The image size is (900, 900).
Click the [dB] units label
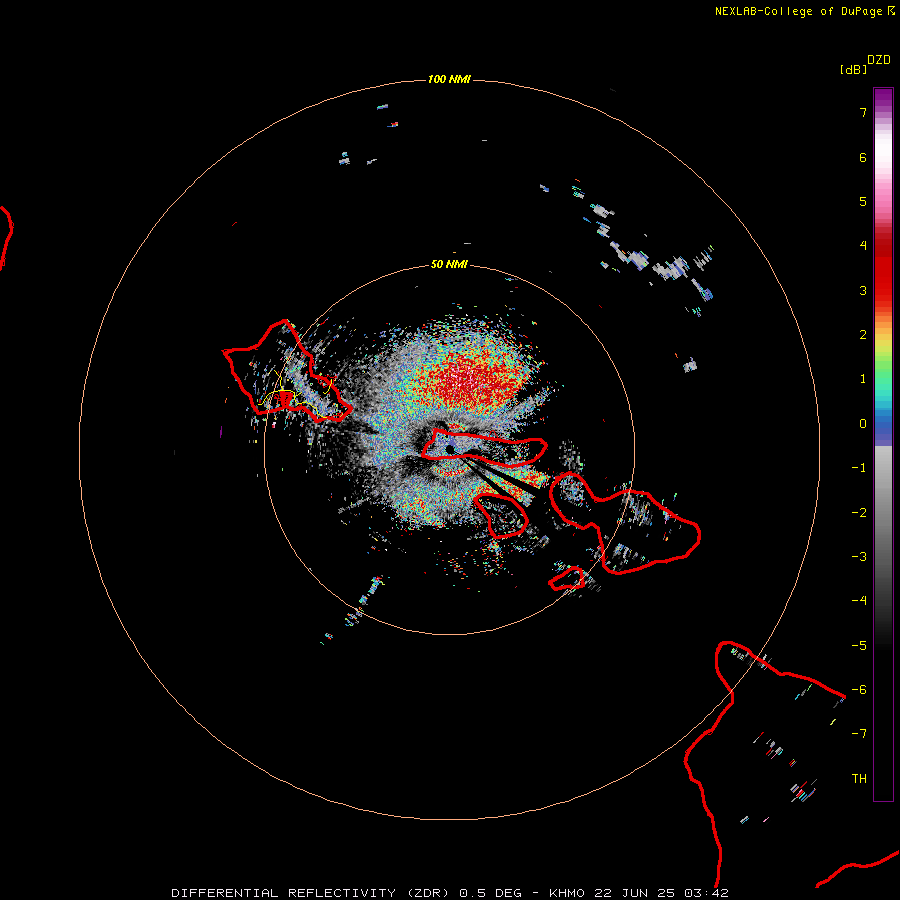point(853,69)
